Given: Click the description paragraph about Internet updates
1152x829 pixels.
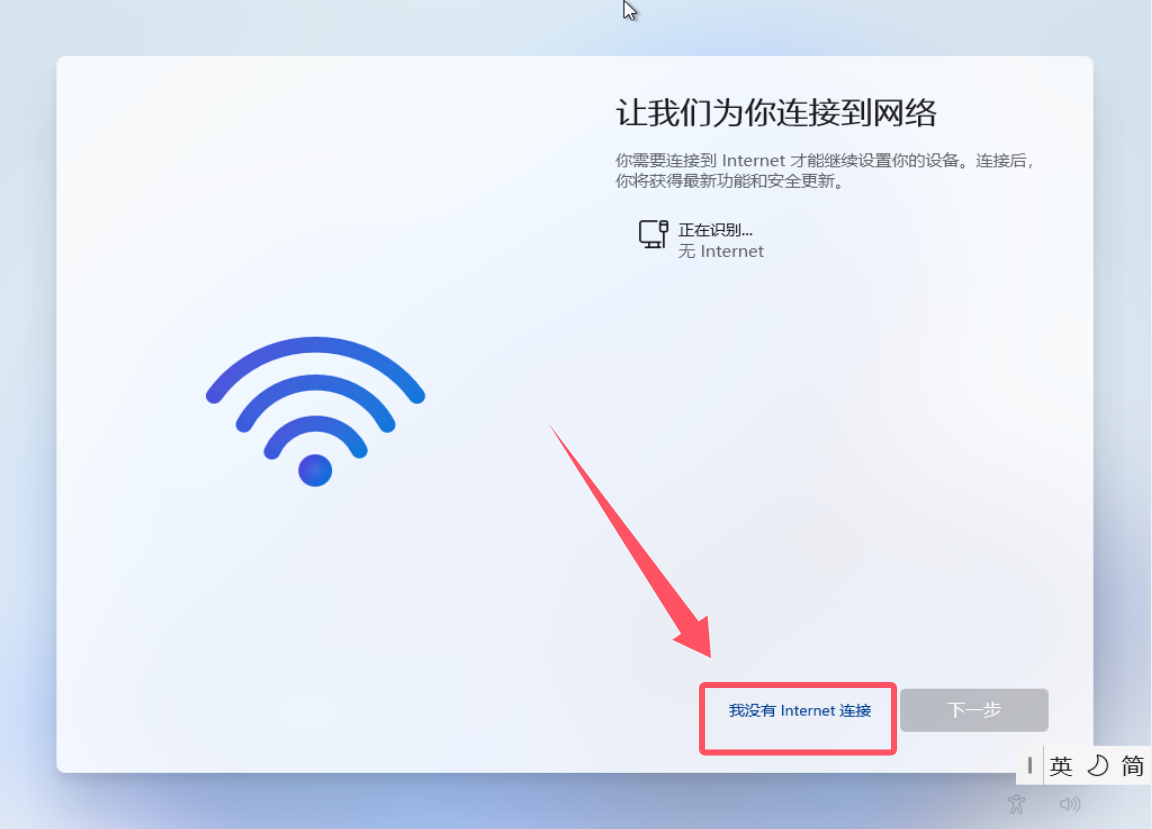Looking at the screenshot, I should click(x=824, y=171).
